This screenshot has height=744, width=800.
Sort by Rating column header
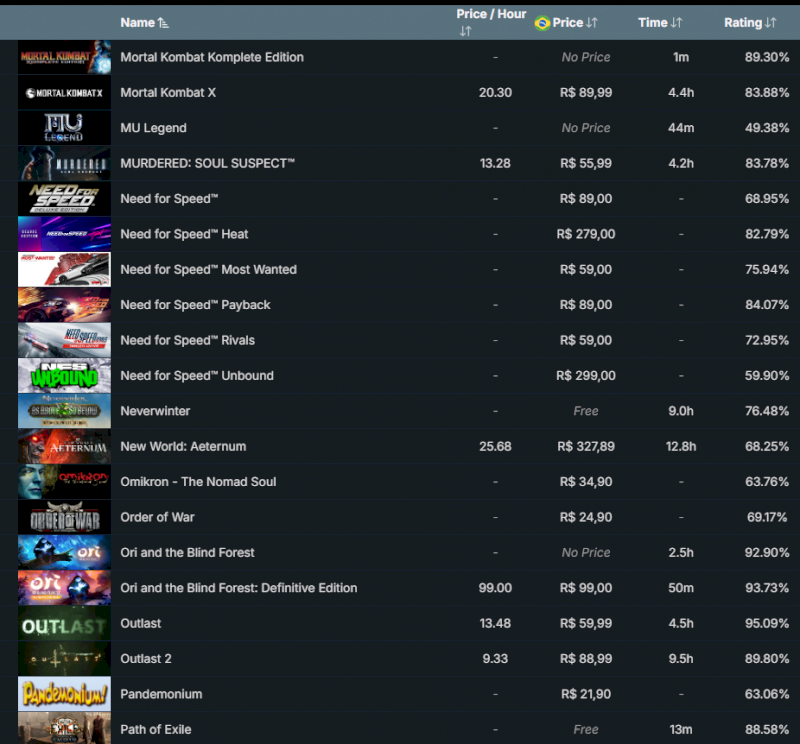click(750, 23)
